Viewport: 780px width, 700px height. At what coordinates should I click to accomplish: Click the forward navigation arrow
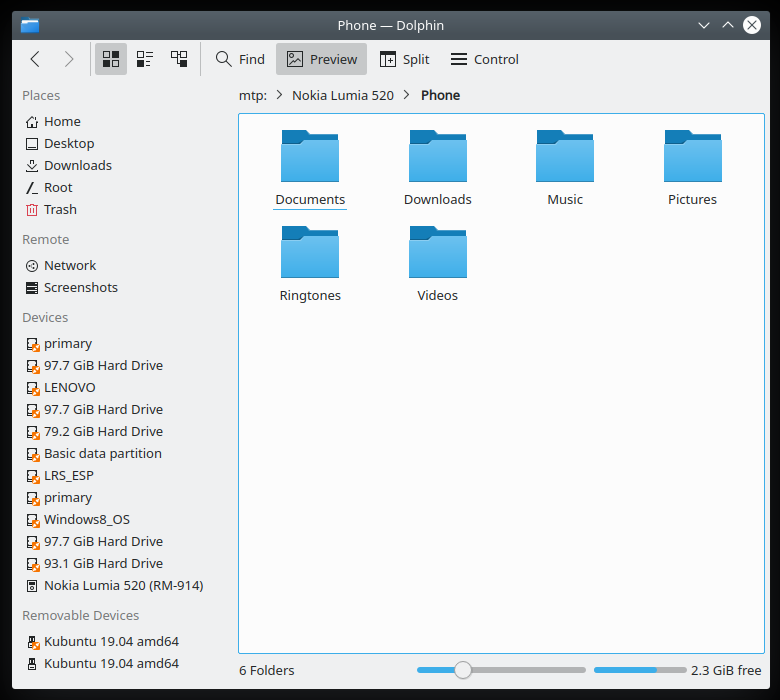(x=69, y=59)
